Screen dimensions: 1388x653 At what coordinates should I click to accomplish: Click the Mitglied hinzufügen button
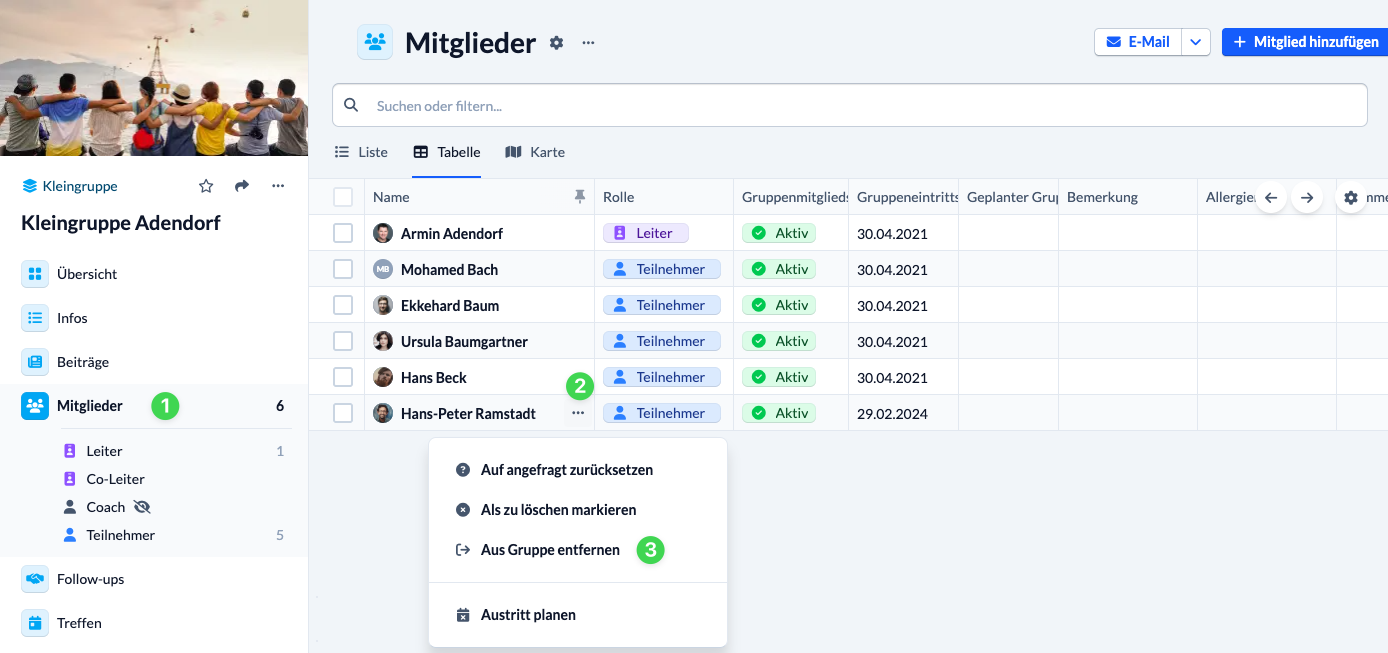coord(1304,42)
